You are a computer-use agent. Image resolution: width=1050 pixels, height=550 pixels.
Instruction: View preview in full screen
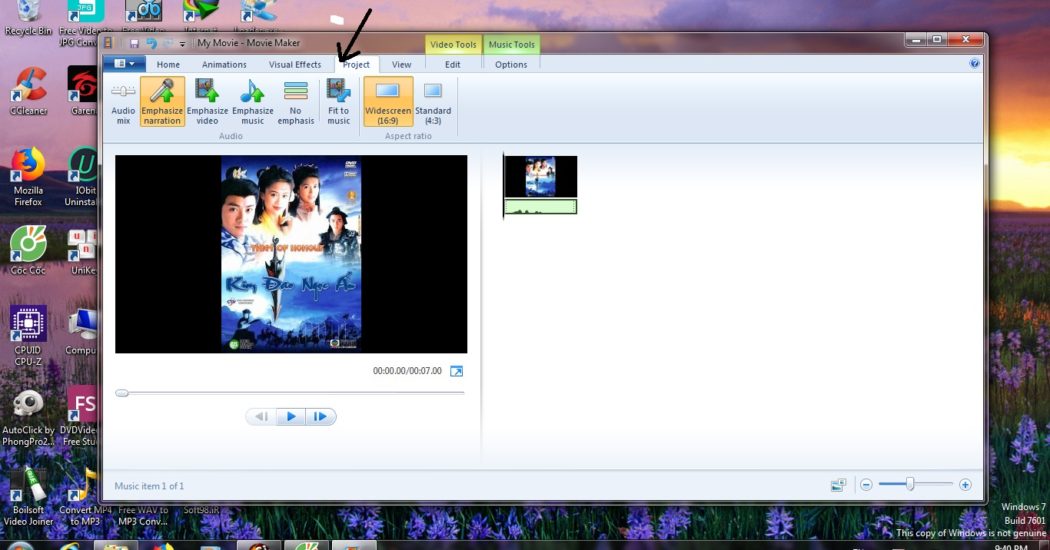[456, 371]
